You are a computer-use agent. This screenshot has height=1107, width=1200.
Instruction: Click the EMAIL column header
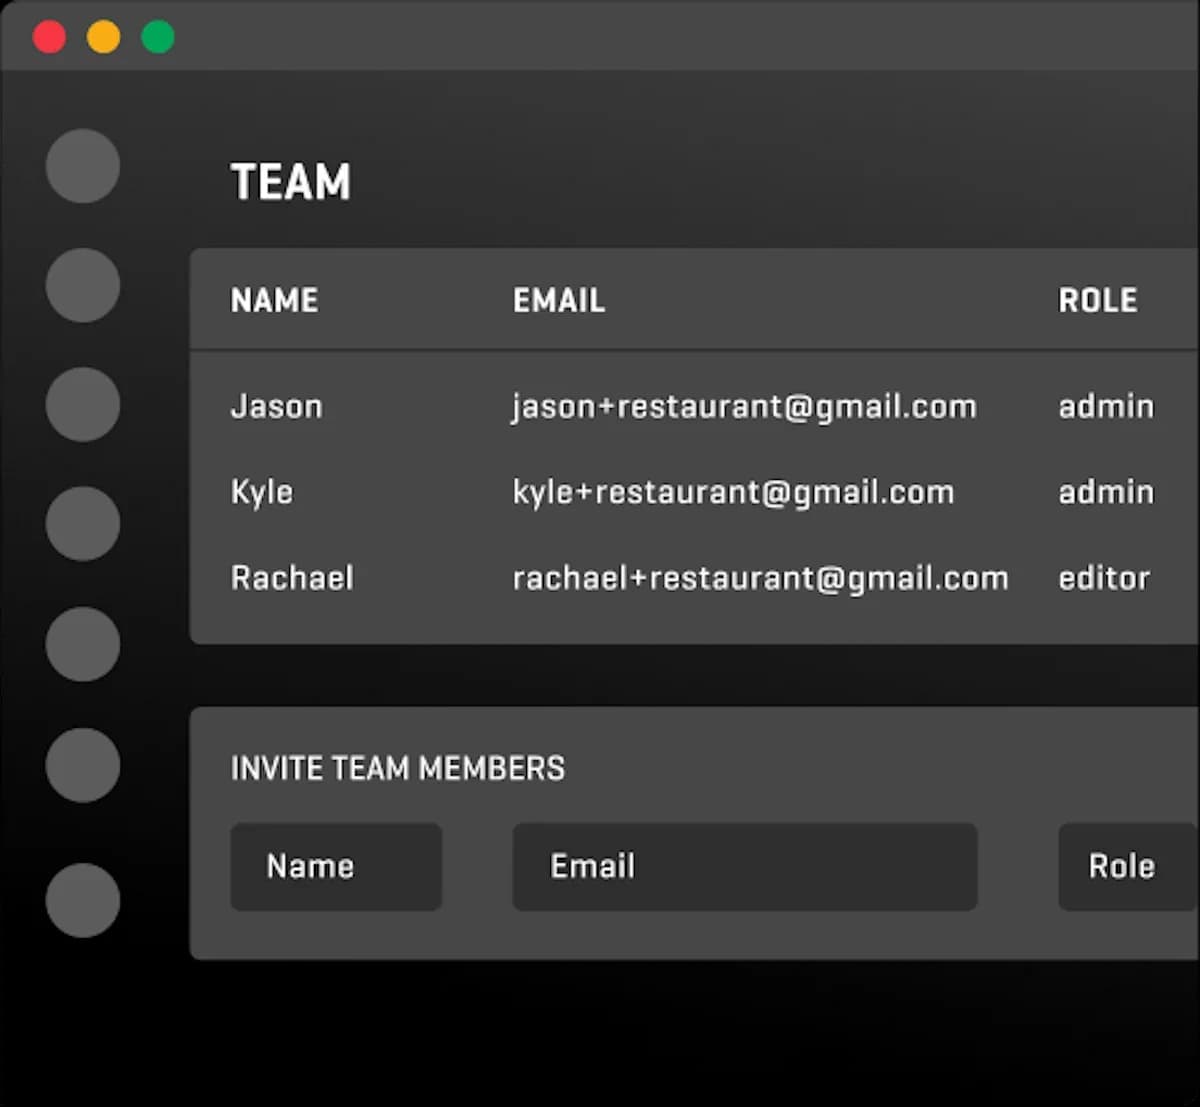click(x=559, y=300)
